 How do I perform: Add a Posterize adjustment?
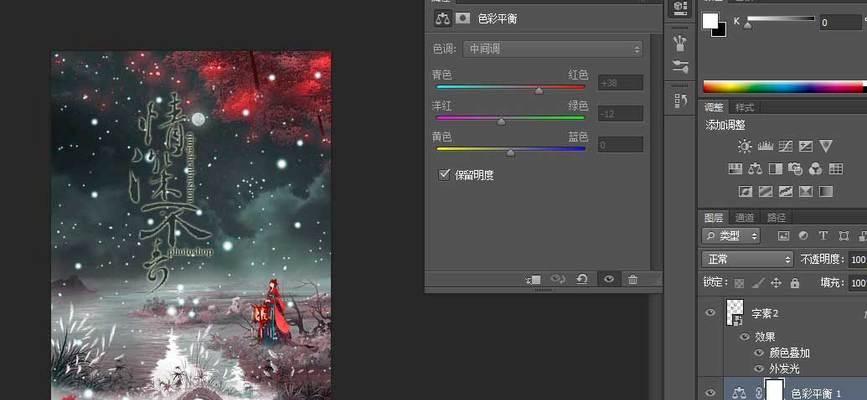click(765, 191)
